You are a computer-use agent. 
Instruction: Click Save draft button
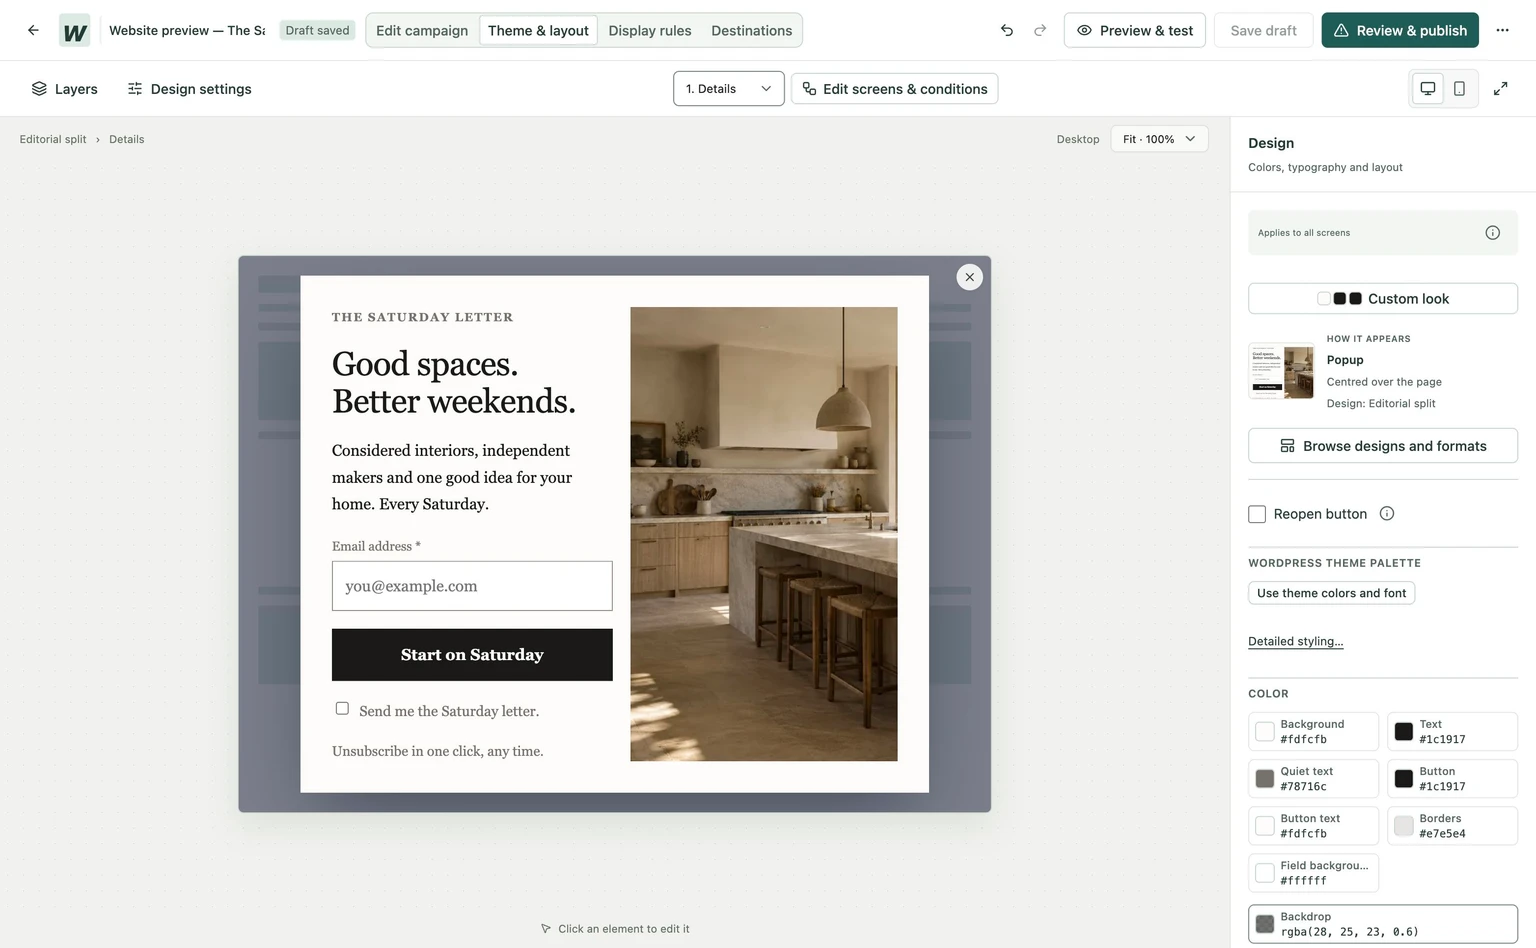pos(1263,30)
